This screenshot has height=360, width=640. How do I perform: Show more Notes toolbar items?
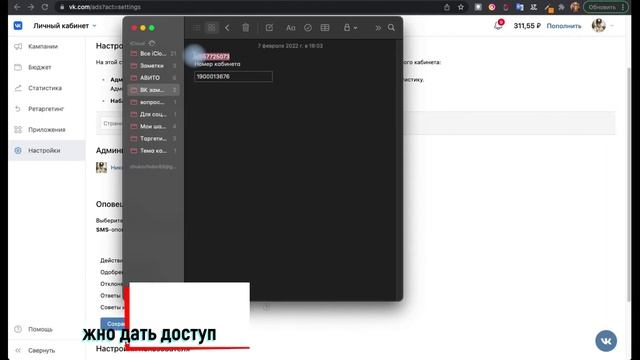click(x=378, y=28)
